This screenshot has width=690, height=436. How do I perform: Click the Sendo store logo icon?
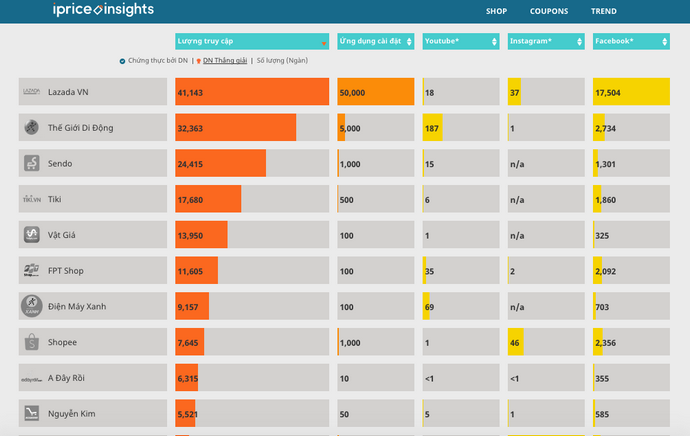click(x=31, y=164)
